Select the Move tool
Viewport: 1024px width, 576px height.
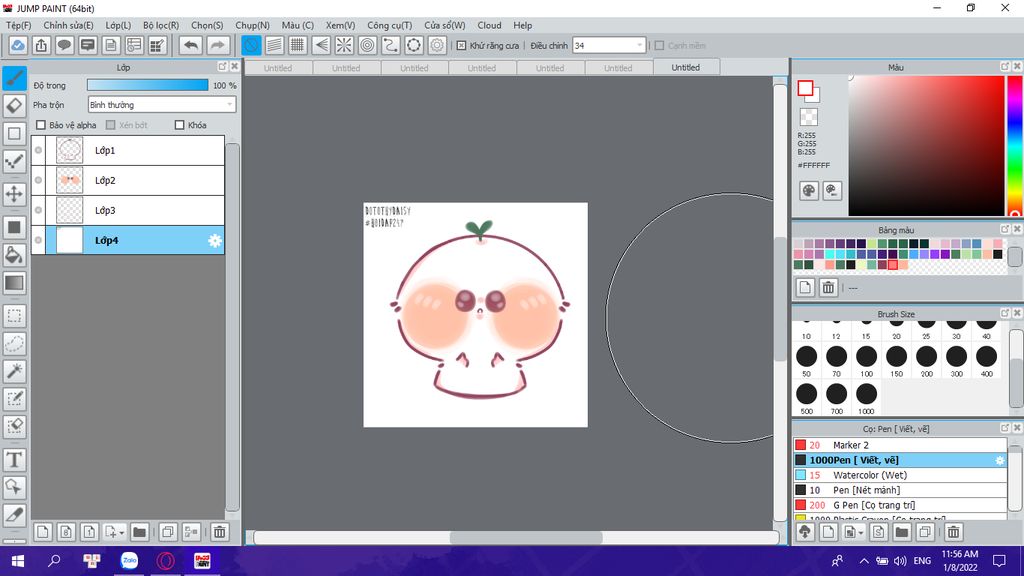14,194
